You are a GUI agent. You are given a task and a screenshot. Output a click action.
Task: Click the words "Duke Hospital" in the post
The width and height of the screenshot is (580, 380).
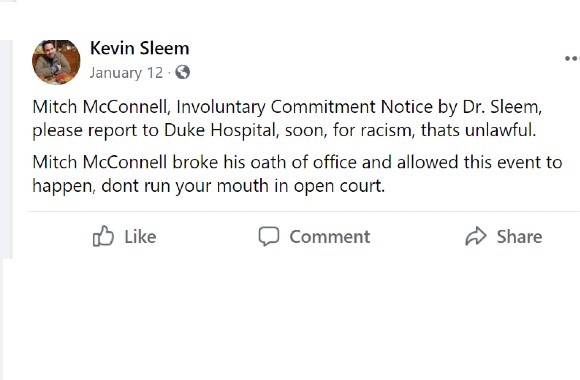click(x=221, y=130)
